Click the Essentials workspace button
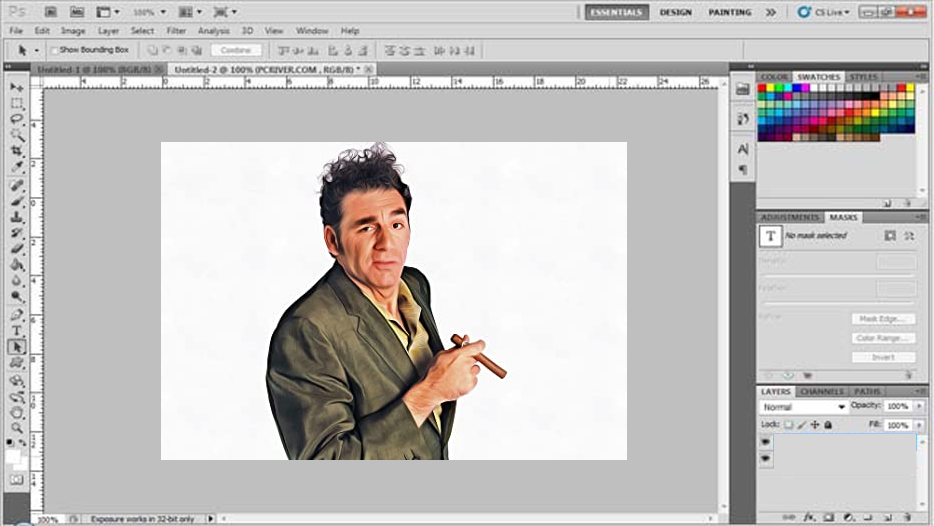The image size is (934, 526). [617, 12]
